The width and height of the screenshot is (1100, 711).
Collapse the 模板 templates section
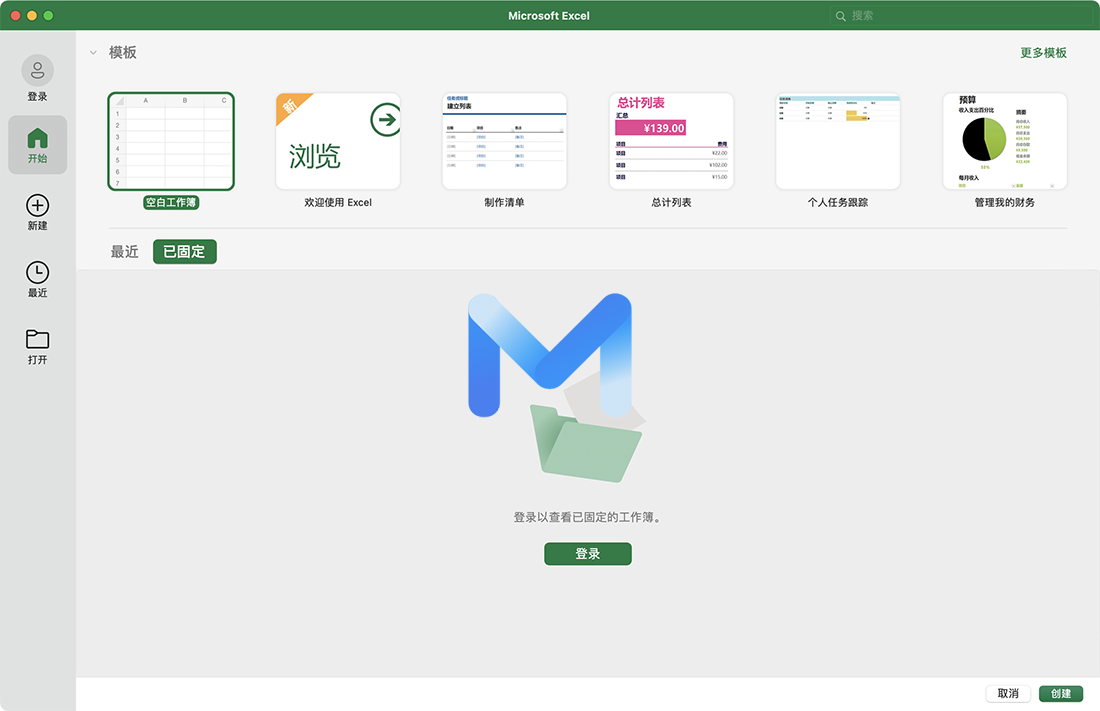click(x=93, y=53)
